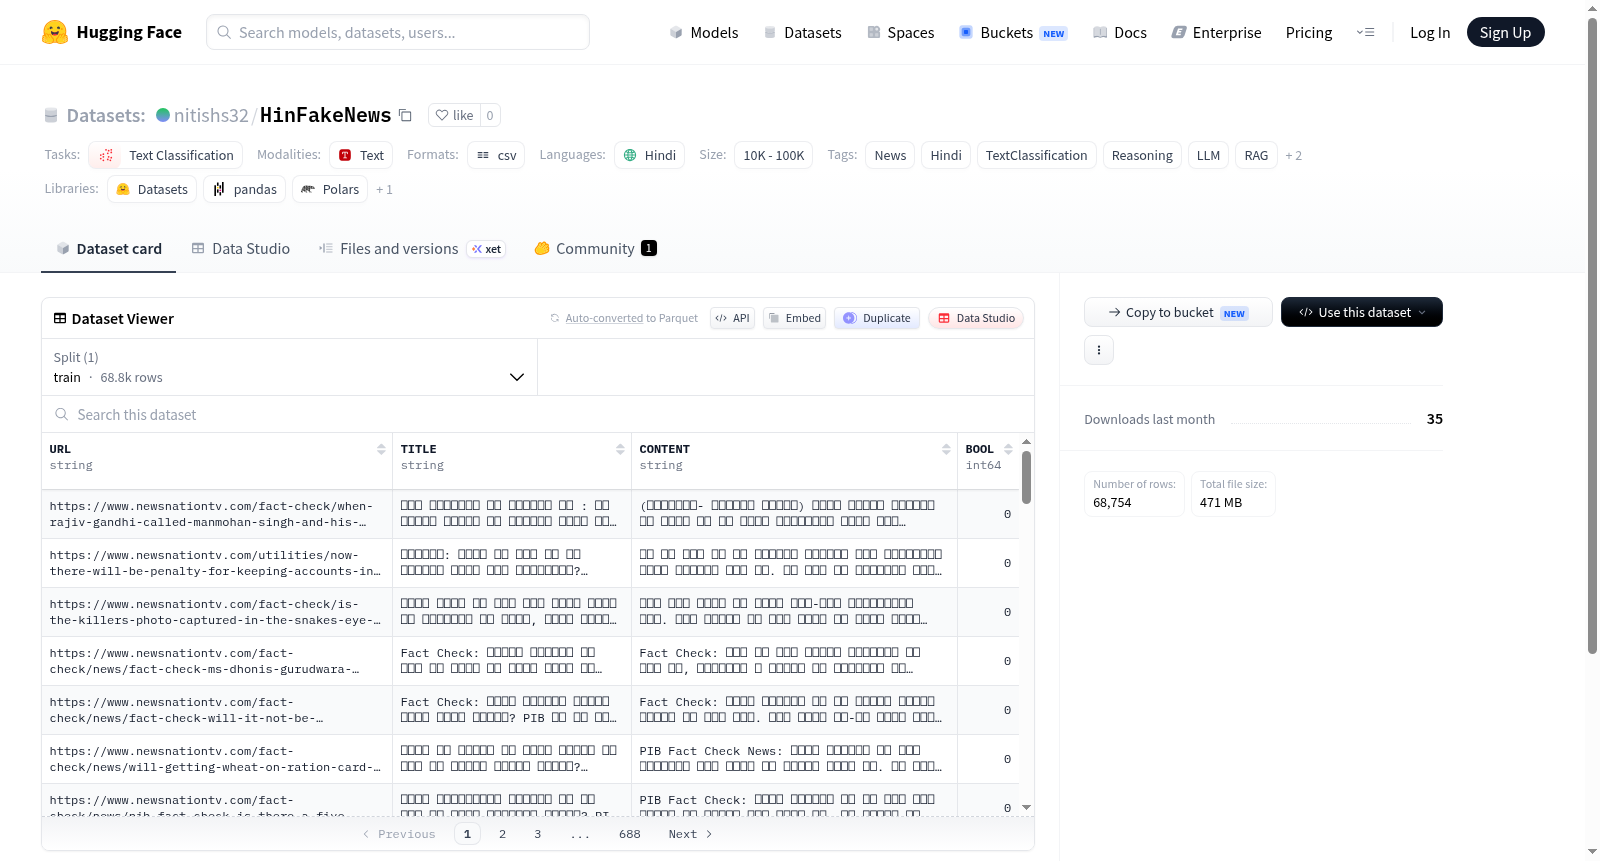The image size is (1600, 861).
Task: Like the HinFakeNews dataset
Action: [455, 115]
